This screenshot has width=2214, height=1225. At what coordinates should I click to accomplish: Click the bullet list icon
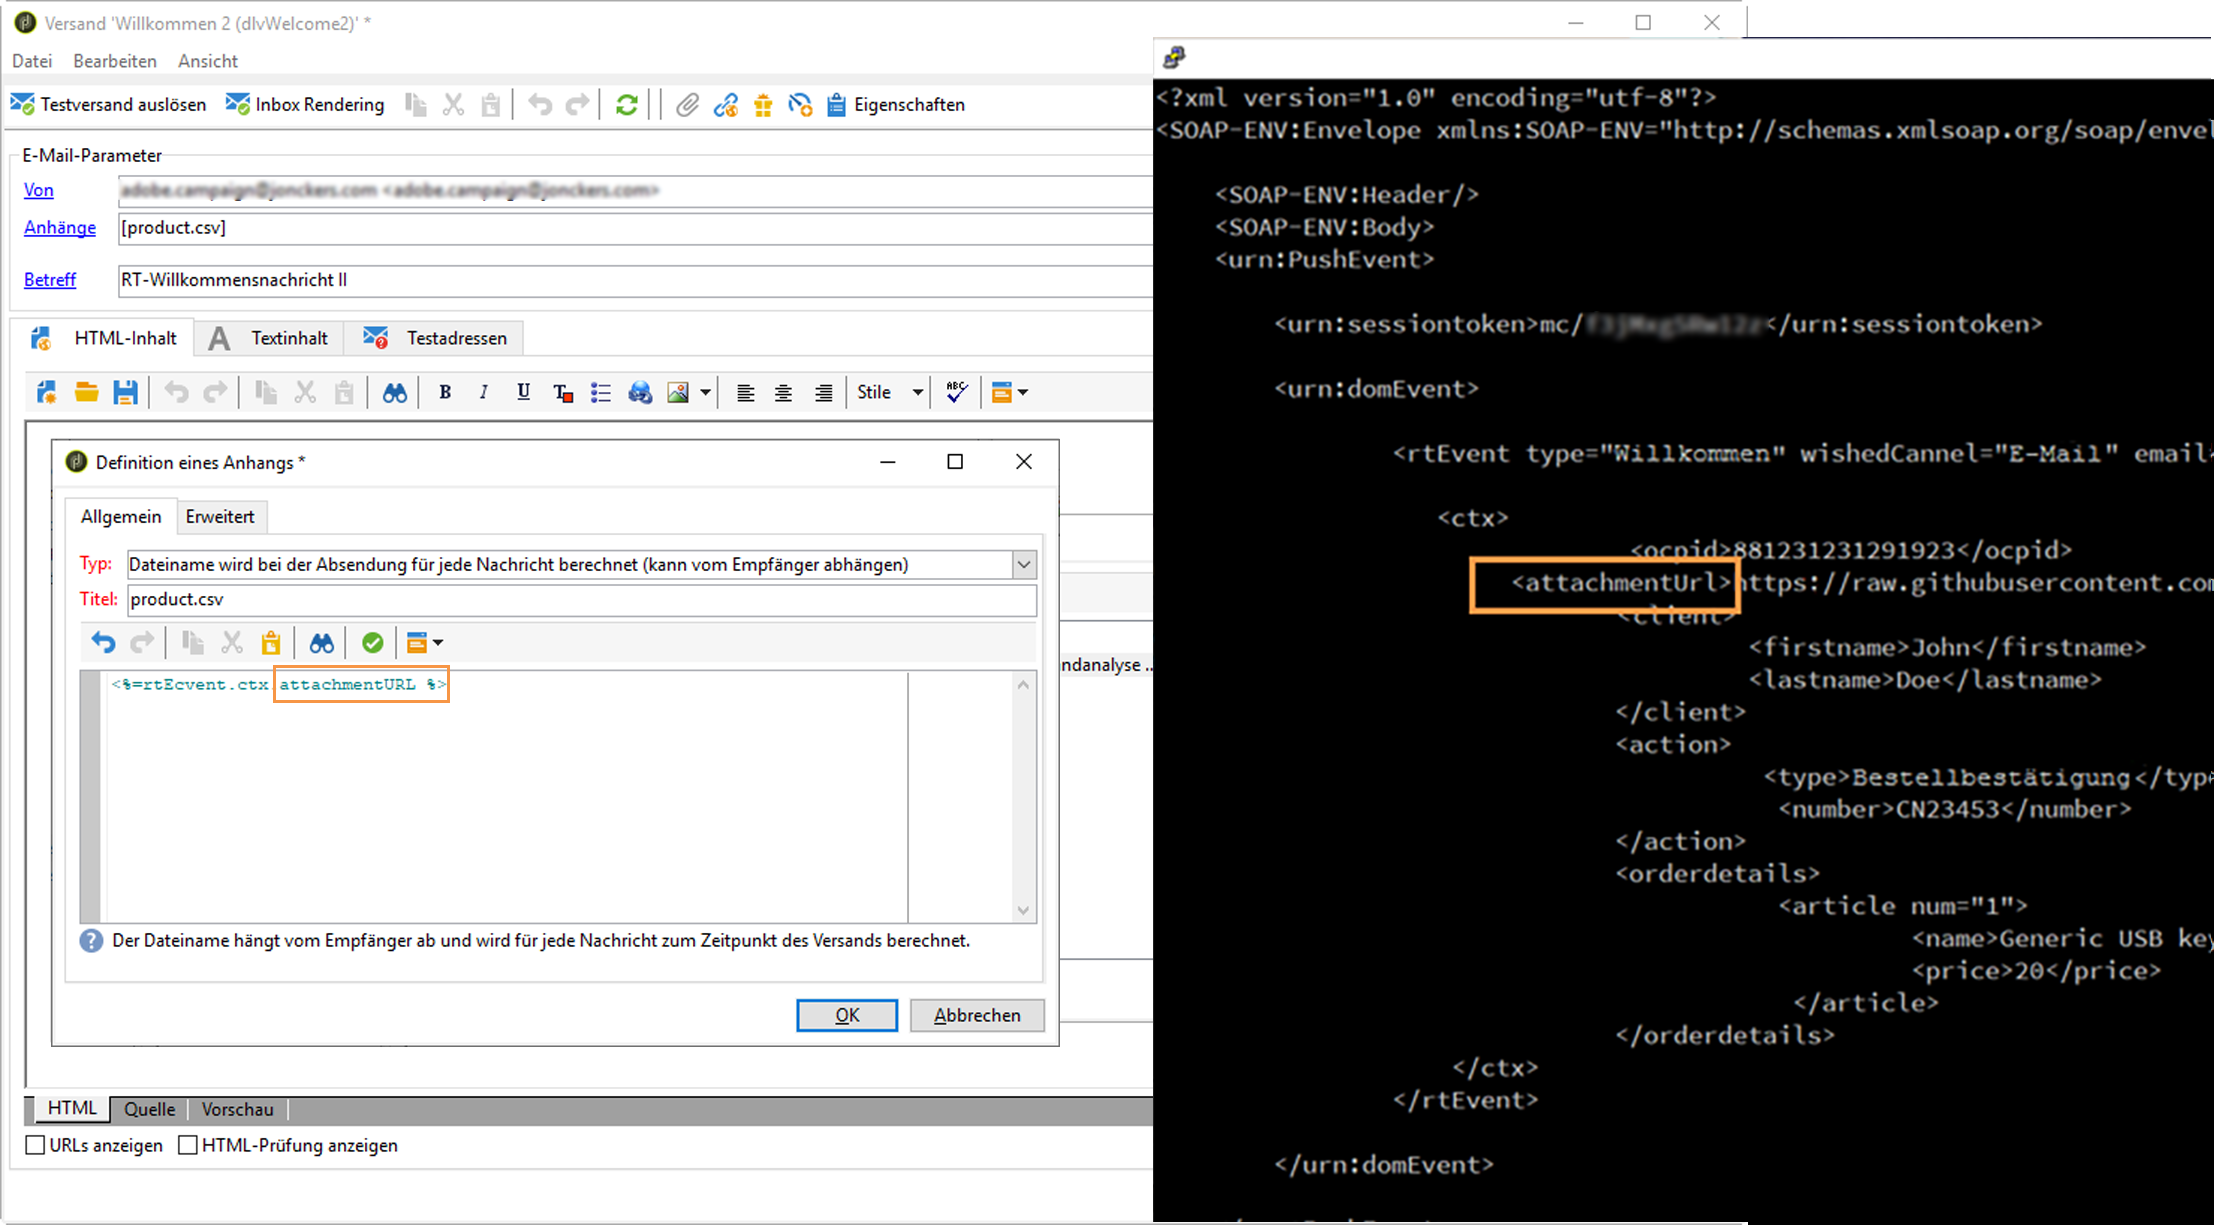click(x=600, y=393)
